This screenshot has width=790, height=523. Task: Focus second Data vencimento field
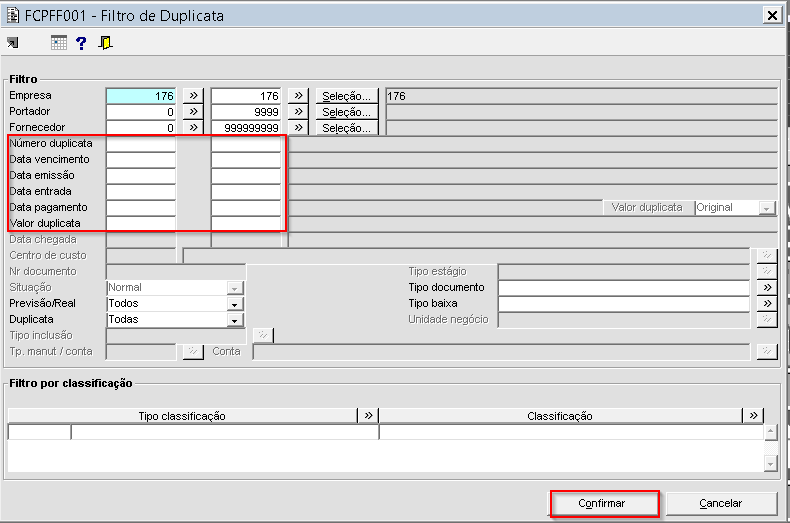click(x=246, y=160)
